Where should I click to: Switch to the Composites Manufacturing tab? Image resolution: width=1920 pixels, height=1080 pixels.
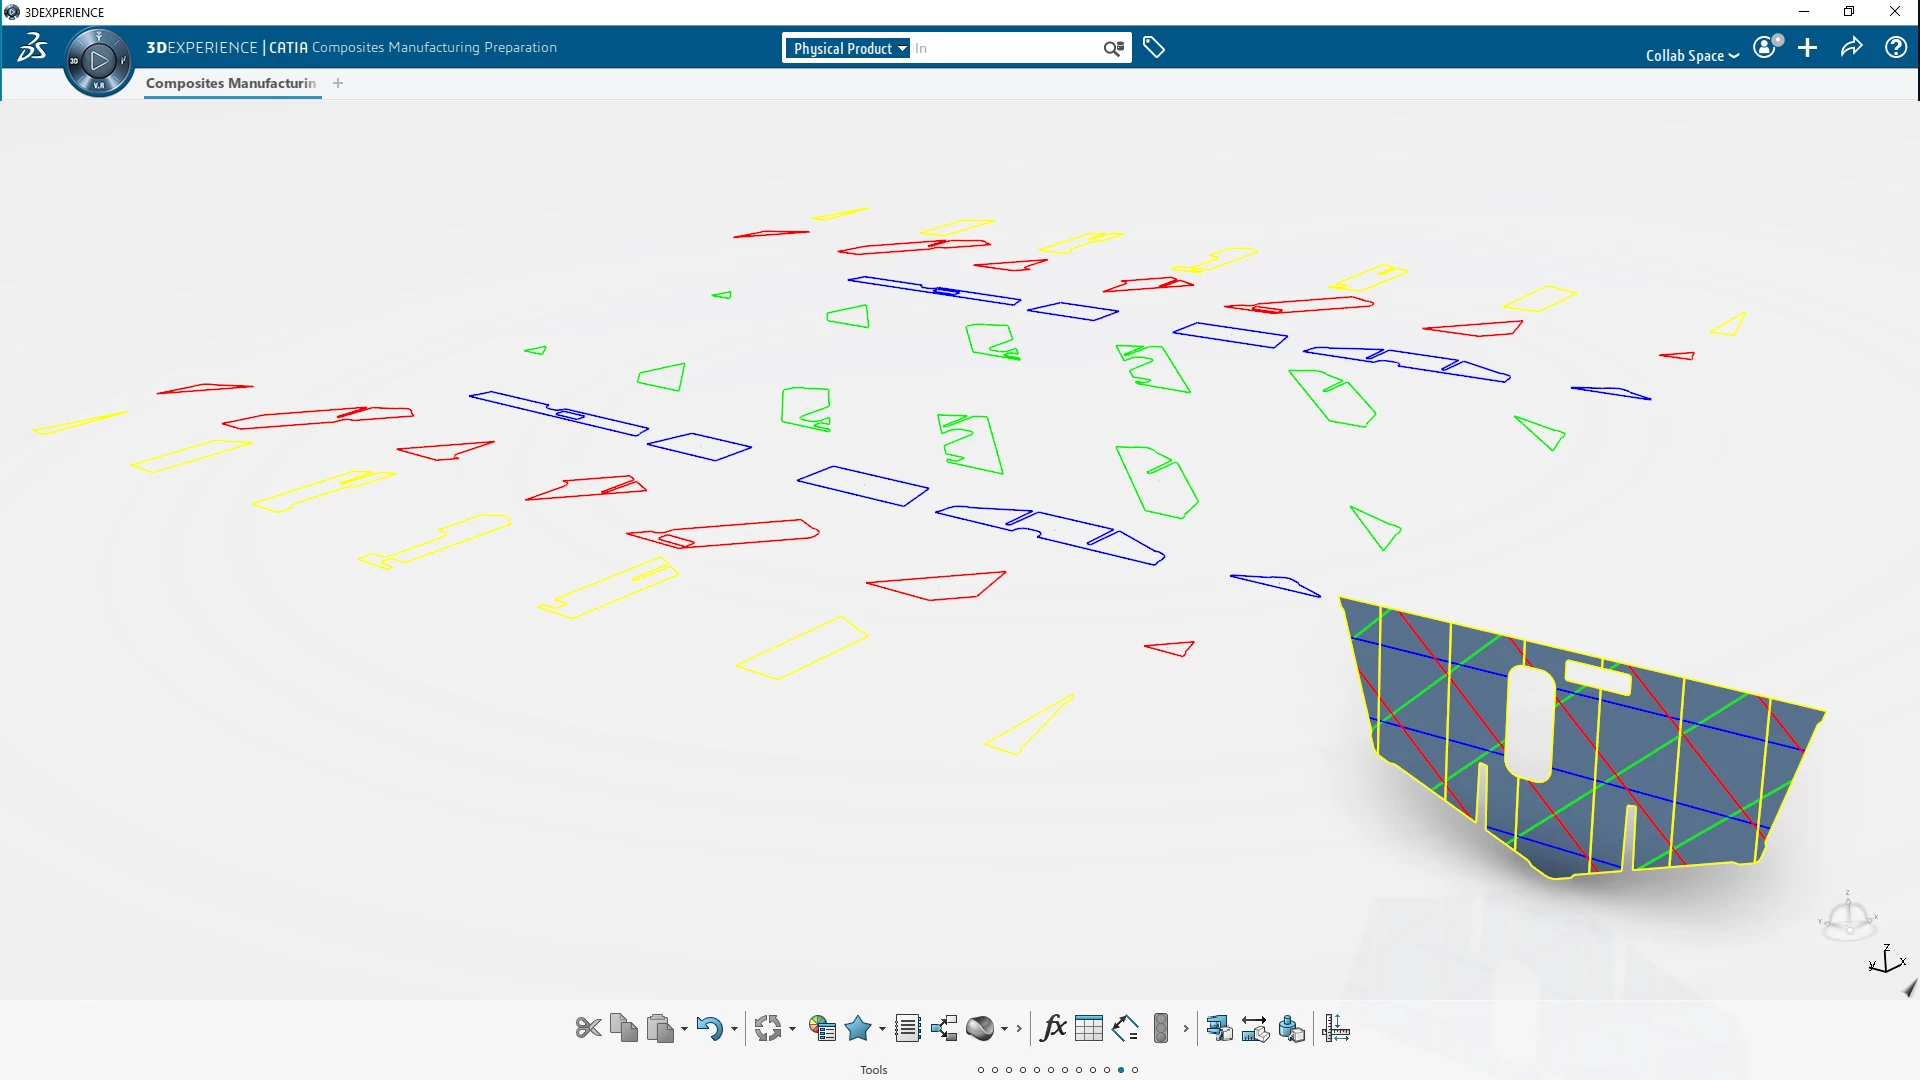tap(231, 84)
